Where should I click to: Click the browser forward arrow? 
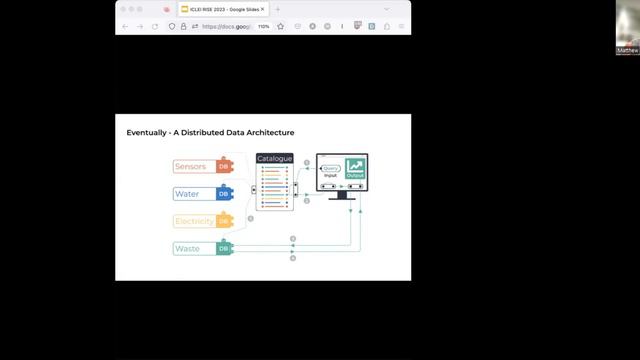[x=140, y=27]
